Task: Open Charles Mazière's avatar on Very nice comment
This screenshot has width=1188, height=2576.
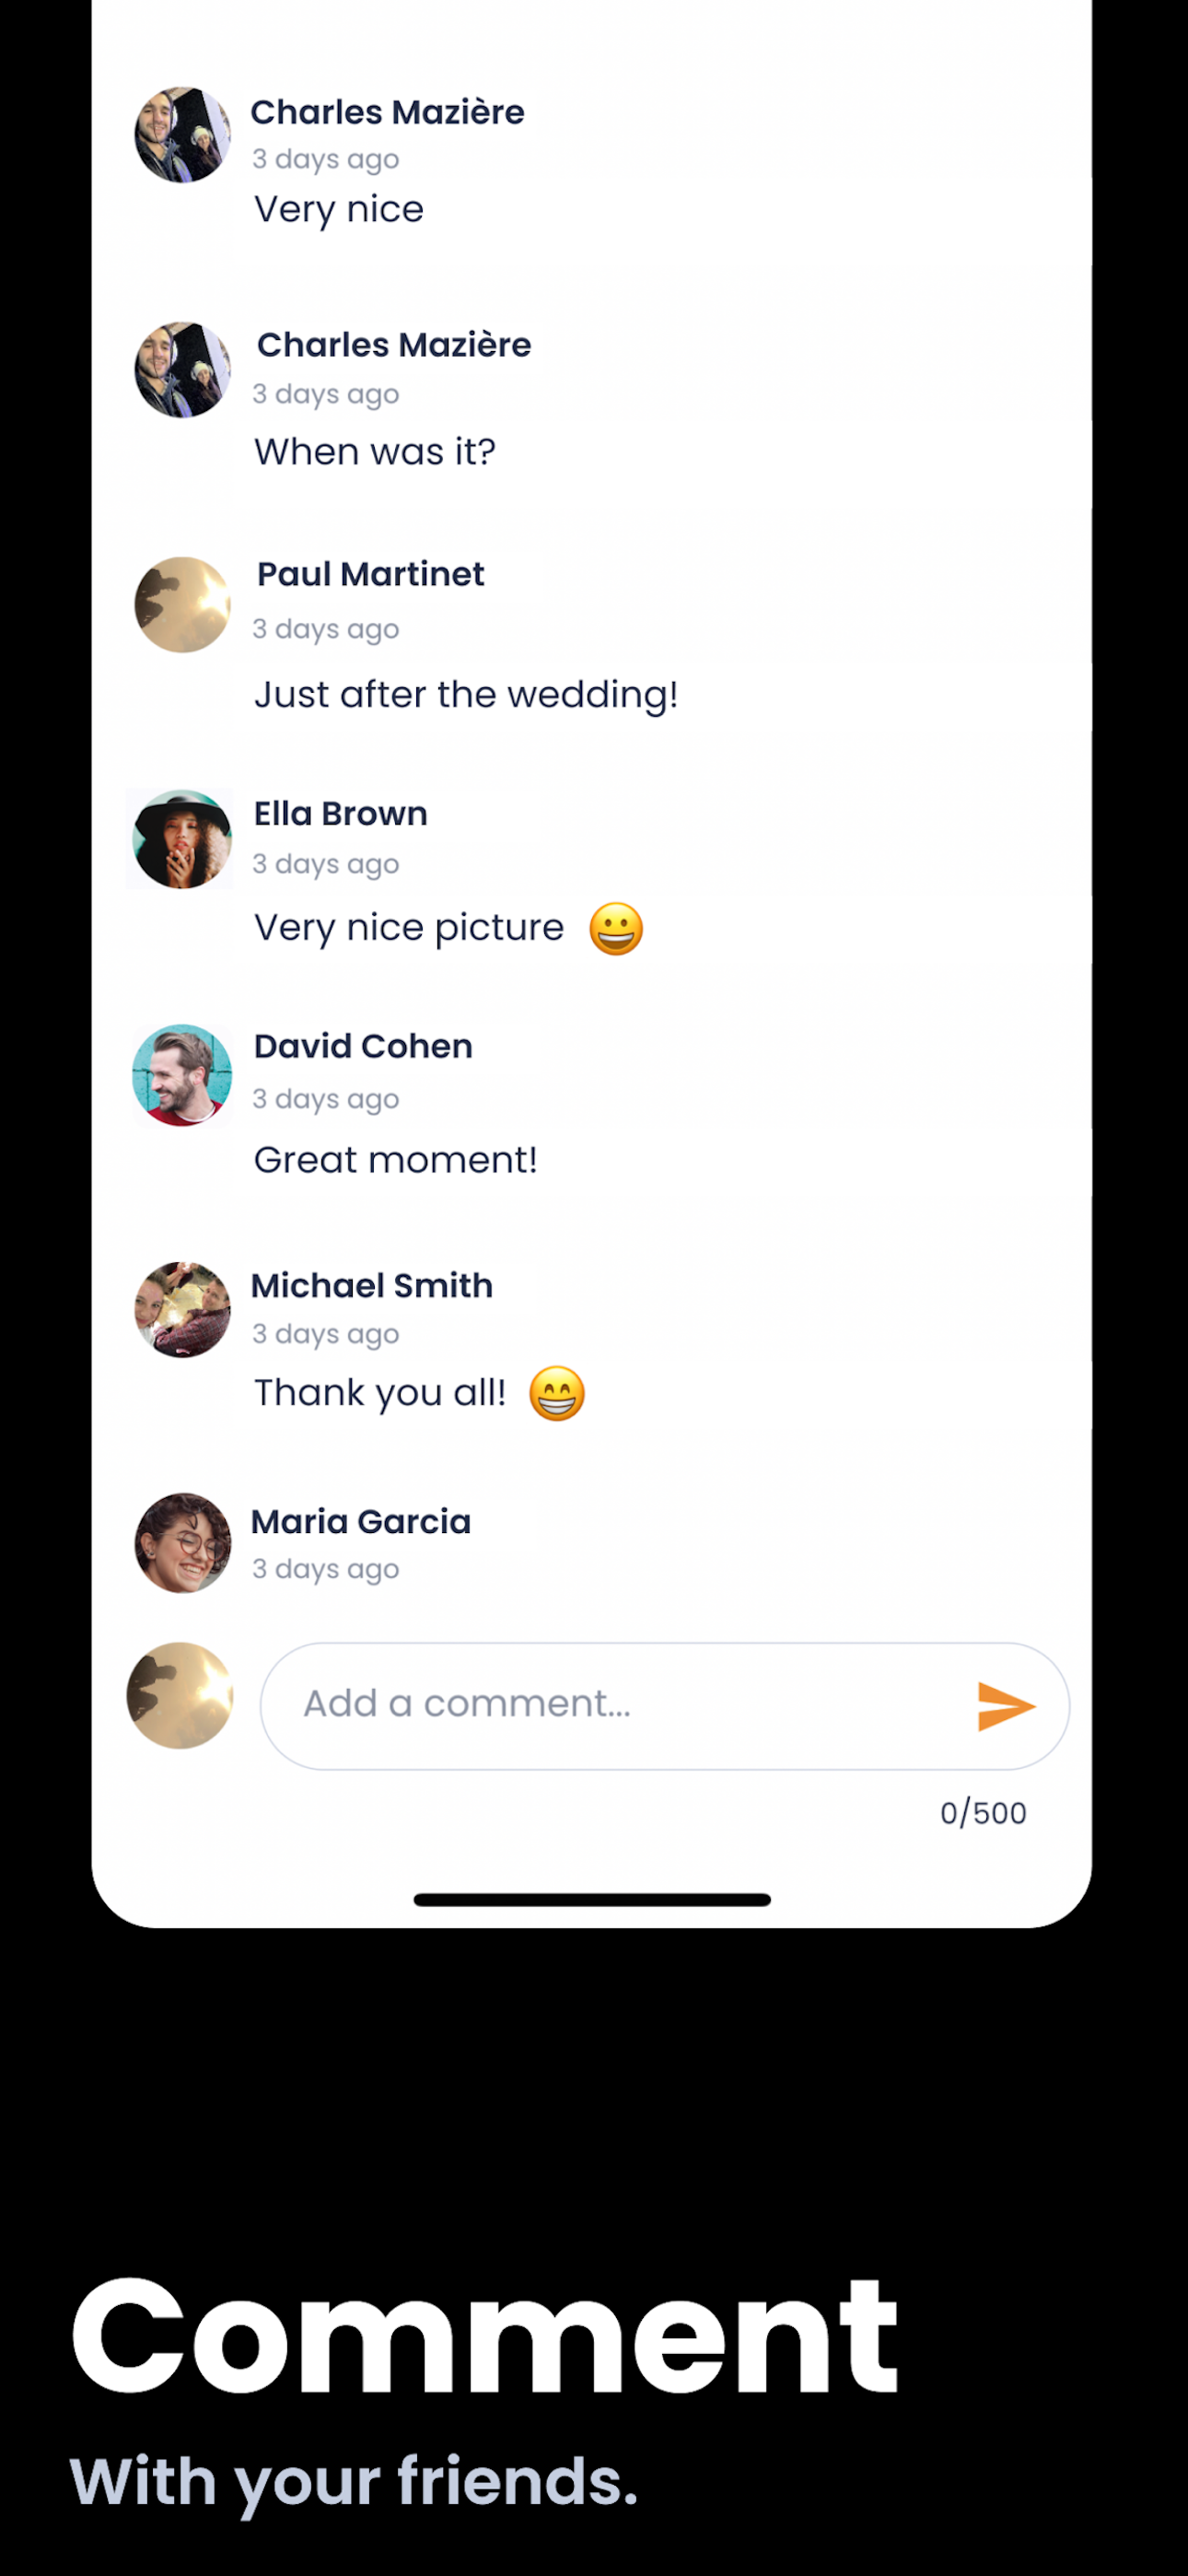Action: click(183, 135)
